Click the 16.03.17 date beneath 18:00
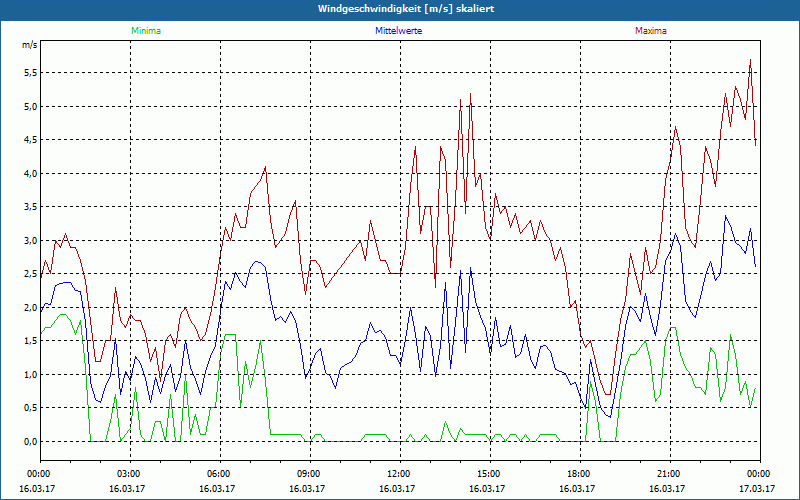 click(x=578, y=488)
